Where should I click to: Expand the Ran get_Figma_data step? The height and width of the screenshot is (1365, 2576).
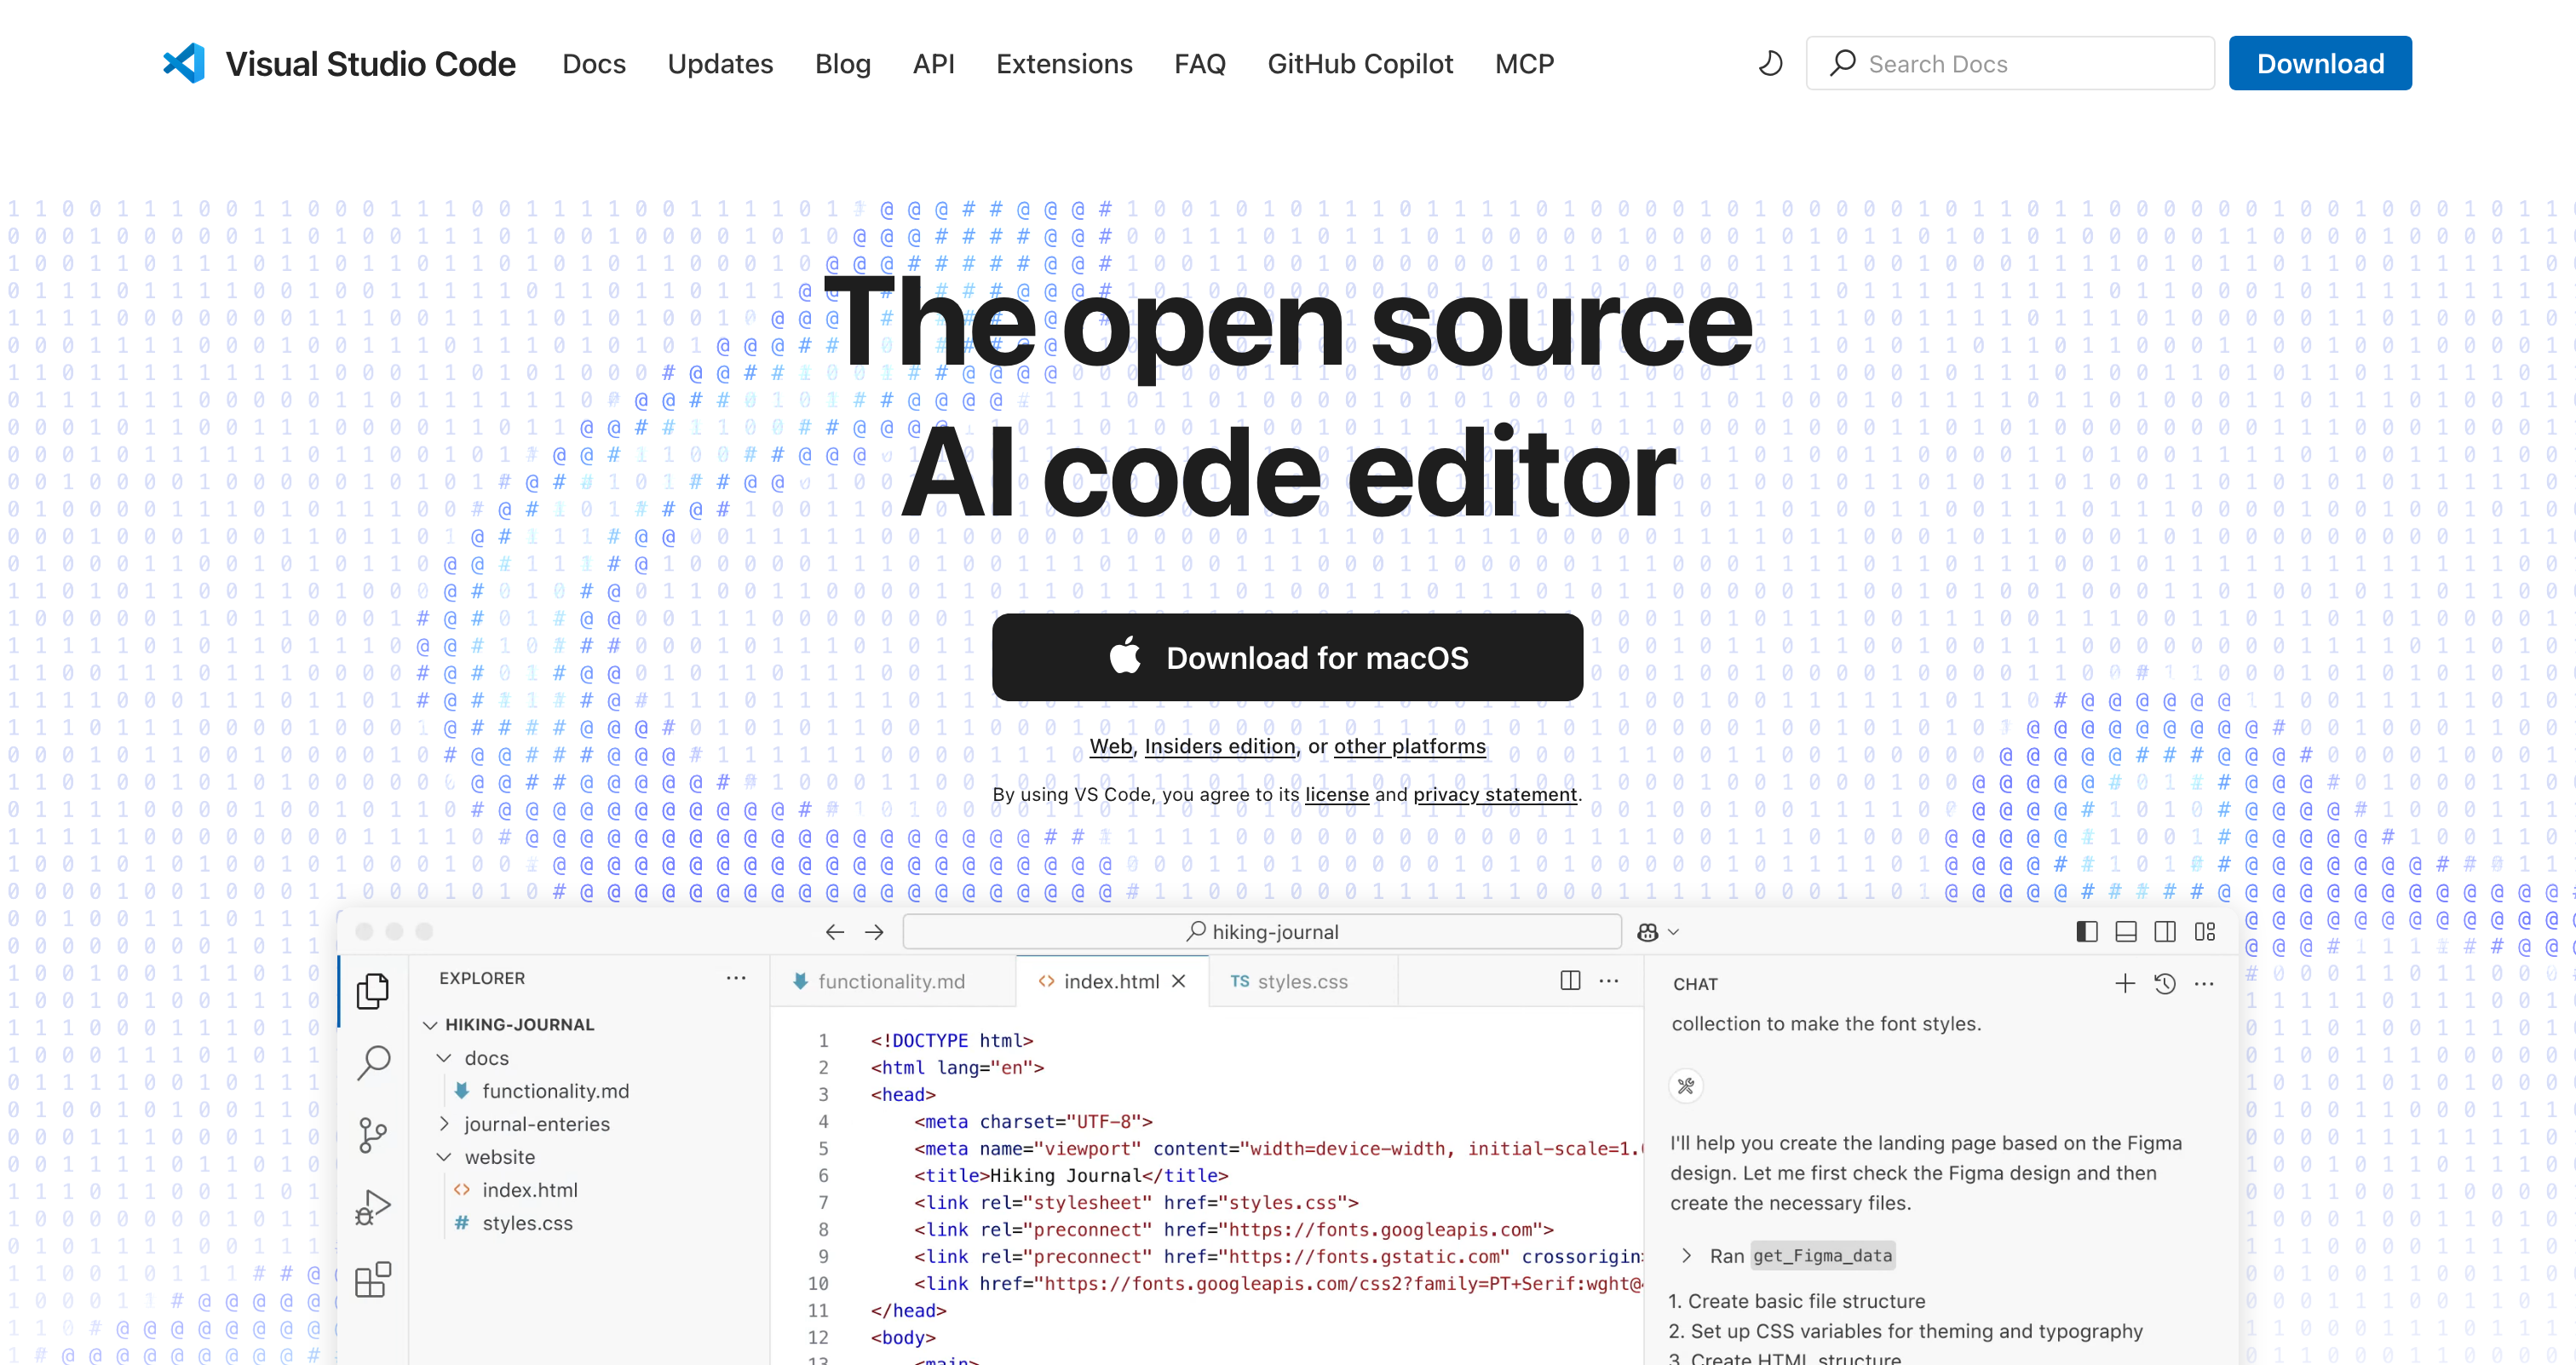tap(1686, 1256)
